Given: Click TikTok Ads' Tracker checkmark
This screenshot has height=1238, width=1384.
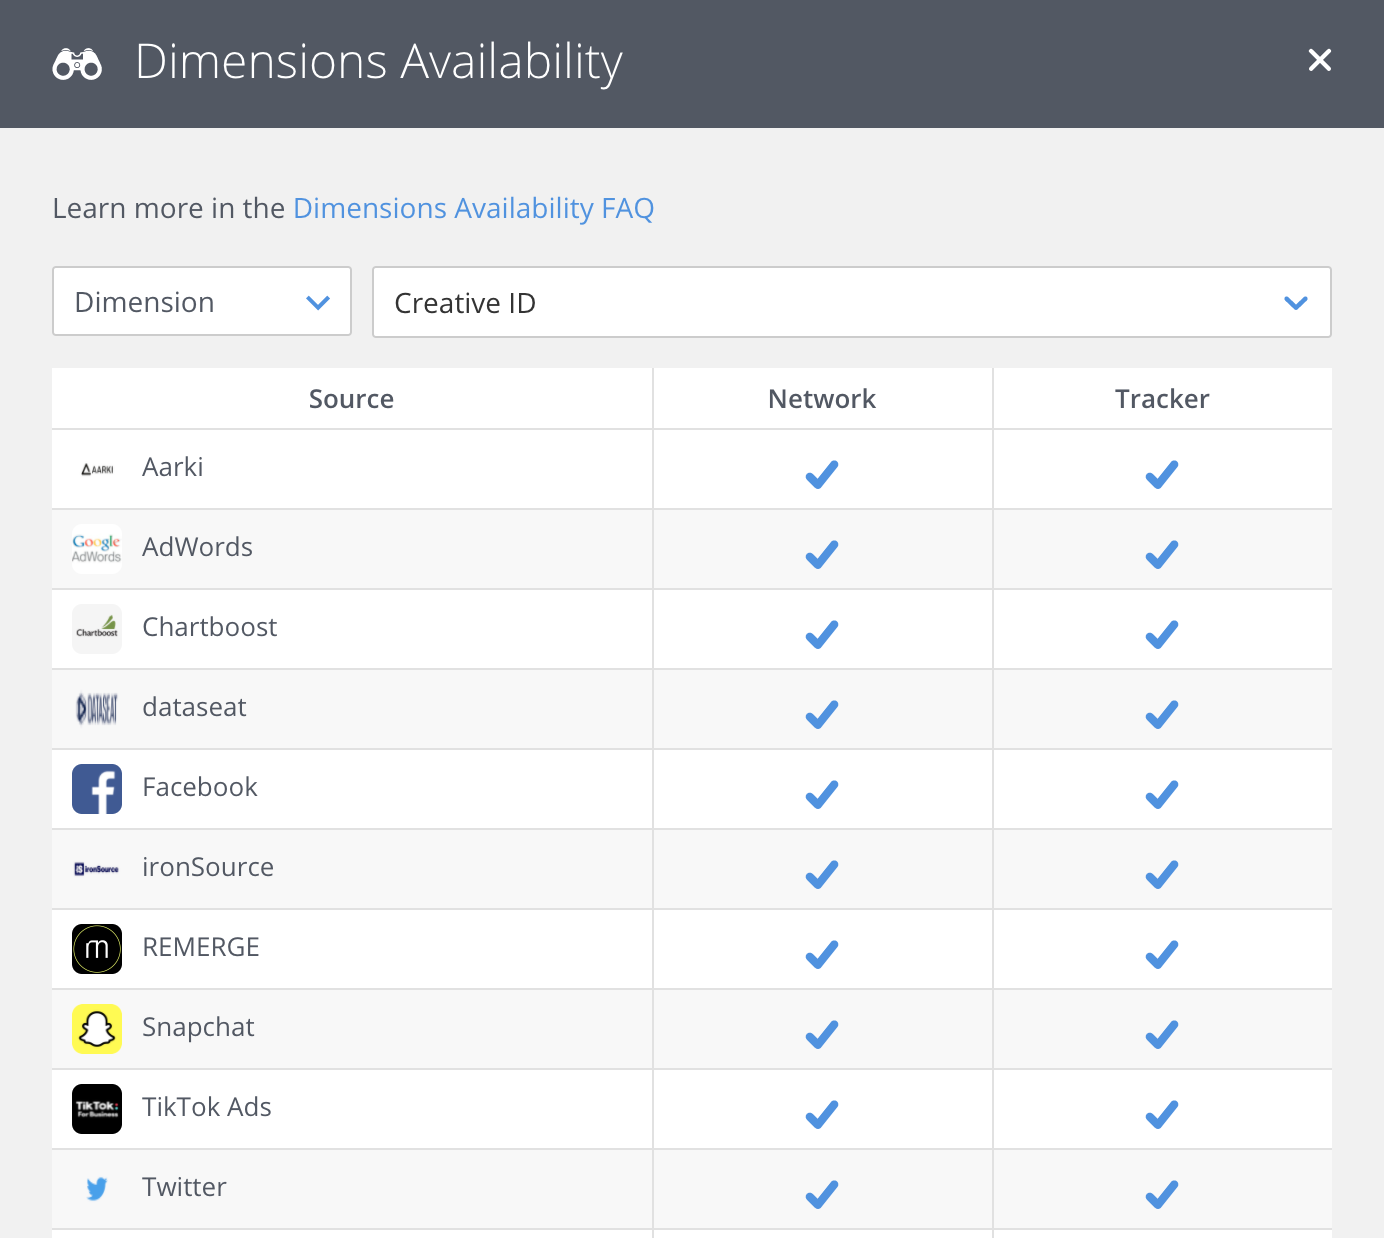Looking at the screenshot, I should point(1162,1114).
